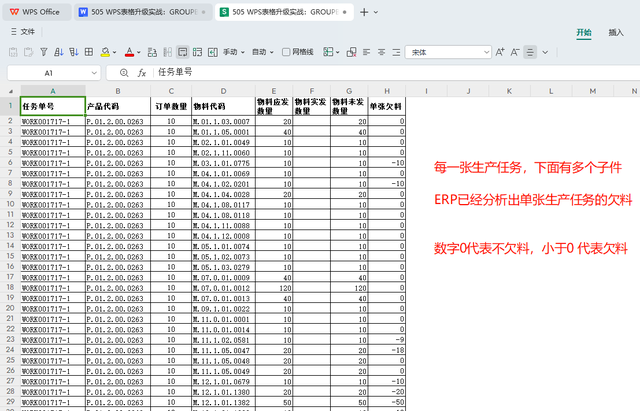Select the spreadsheet tab 505 WPS表格
640x411 pixels.
click(284, 12)
